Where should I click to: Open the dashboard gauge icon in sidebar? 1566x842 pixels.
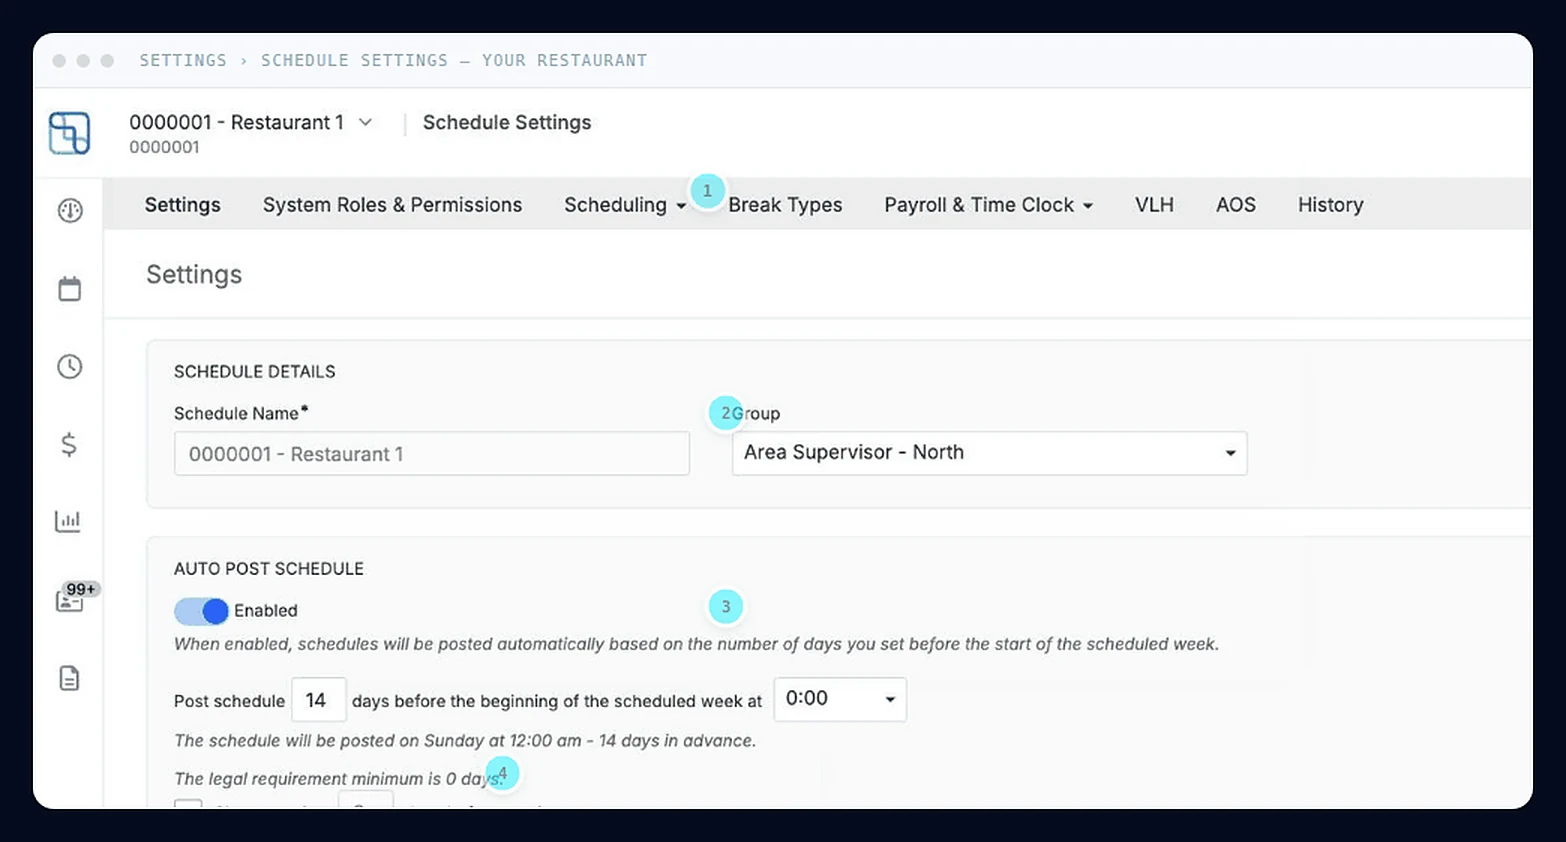point(70,210)
